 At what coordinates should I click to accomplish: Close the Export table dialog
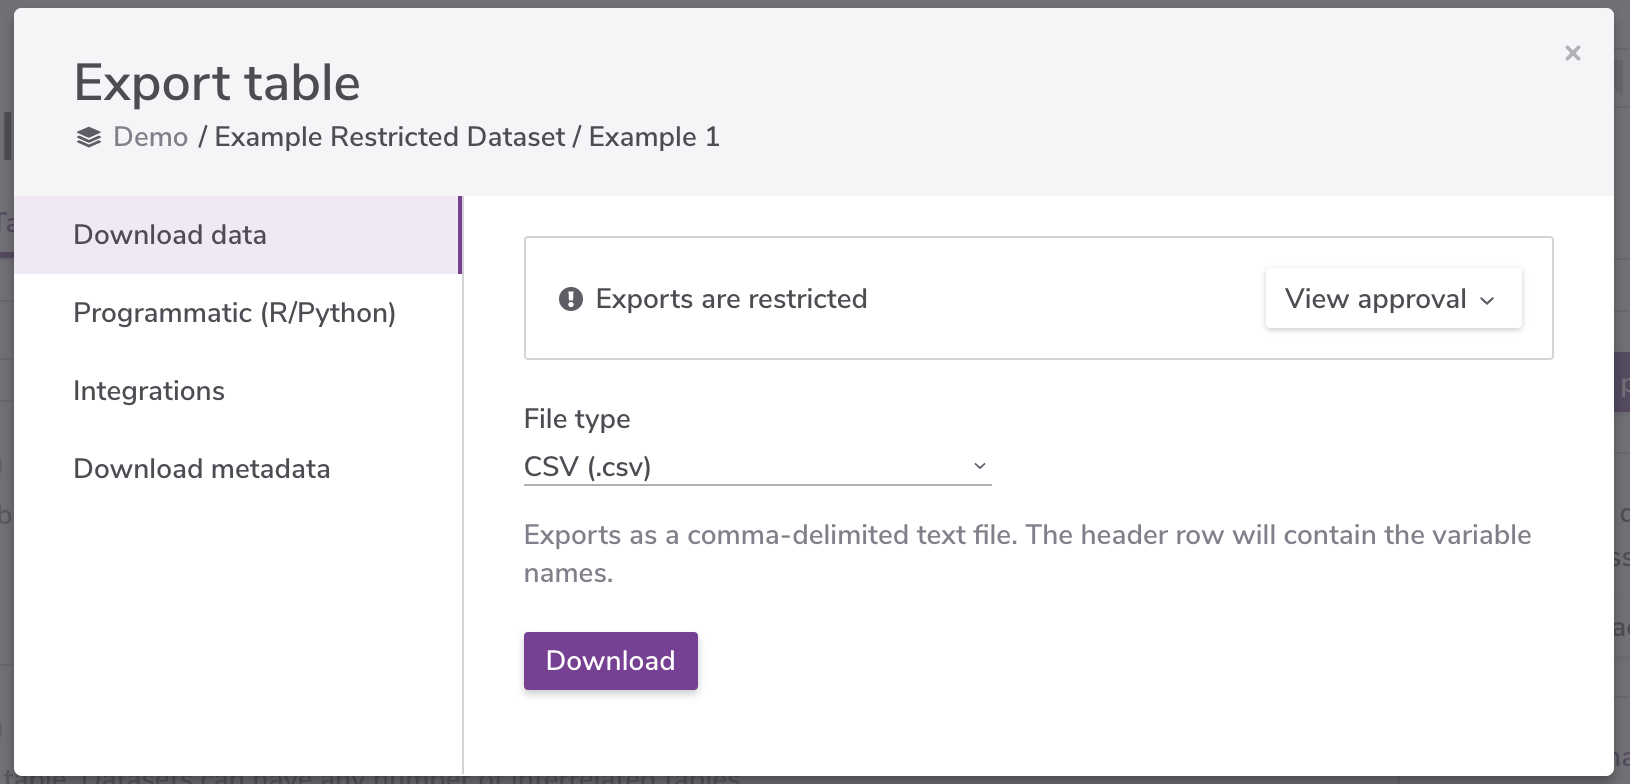[x=1573, y=53]
